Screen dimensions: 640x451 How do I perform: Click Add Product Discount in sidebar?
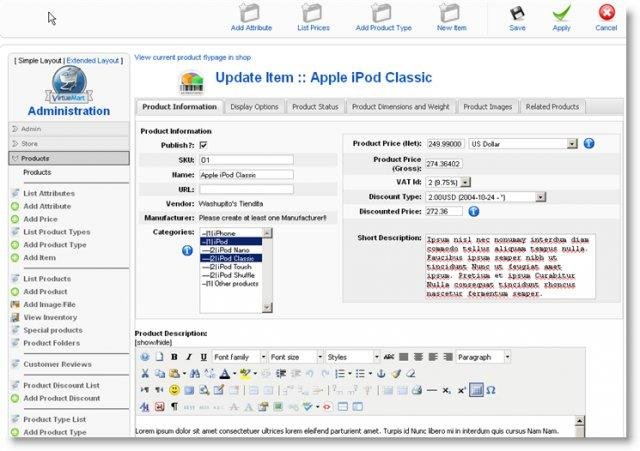(62, 398)
